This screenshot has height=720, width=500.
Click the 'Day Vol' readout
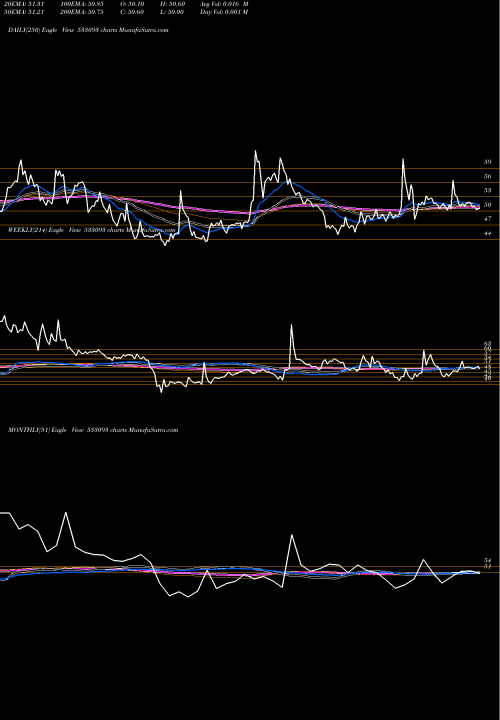[224, 11]
